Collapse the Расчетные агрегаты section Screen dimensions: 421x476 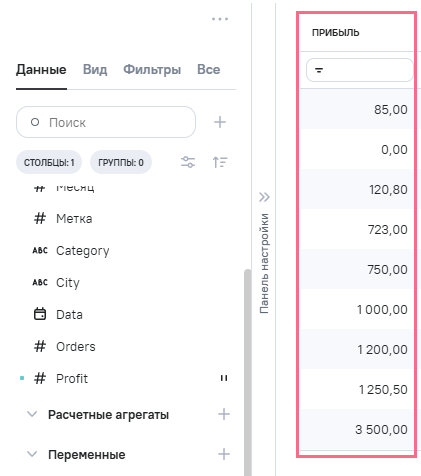[32, 414]
